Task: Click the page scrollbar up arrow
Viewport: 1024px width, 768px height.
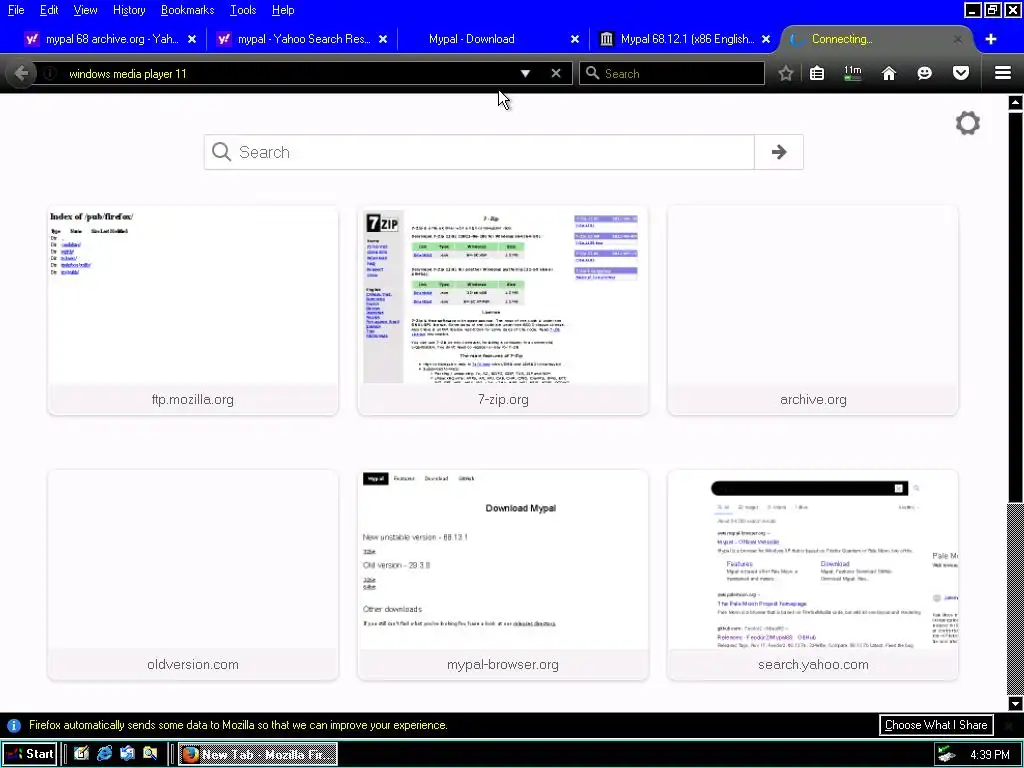Action: [x=1015, y=102]
